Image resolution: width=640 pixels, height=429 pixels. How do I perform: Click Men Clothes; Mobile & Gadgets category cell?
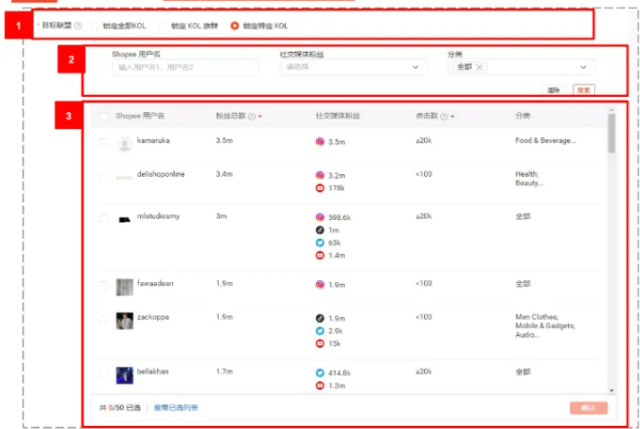pyautogui.click(x=545, y=326)
